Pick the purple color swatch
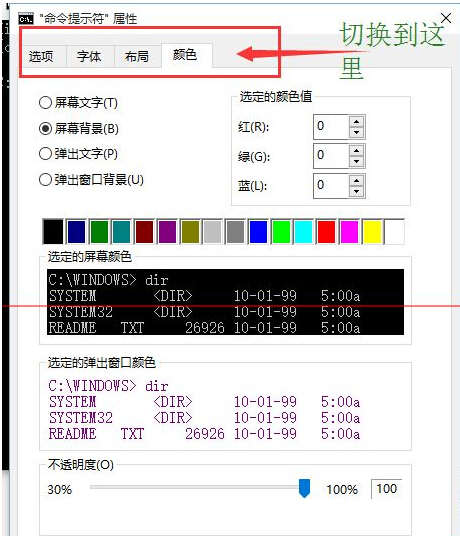 pos(167,232)
